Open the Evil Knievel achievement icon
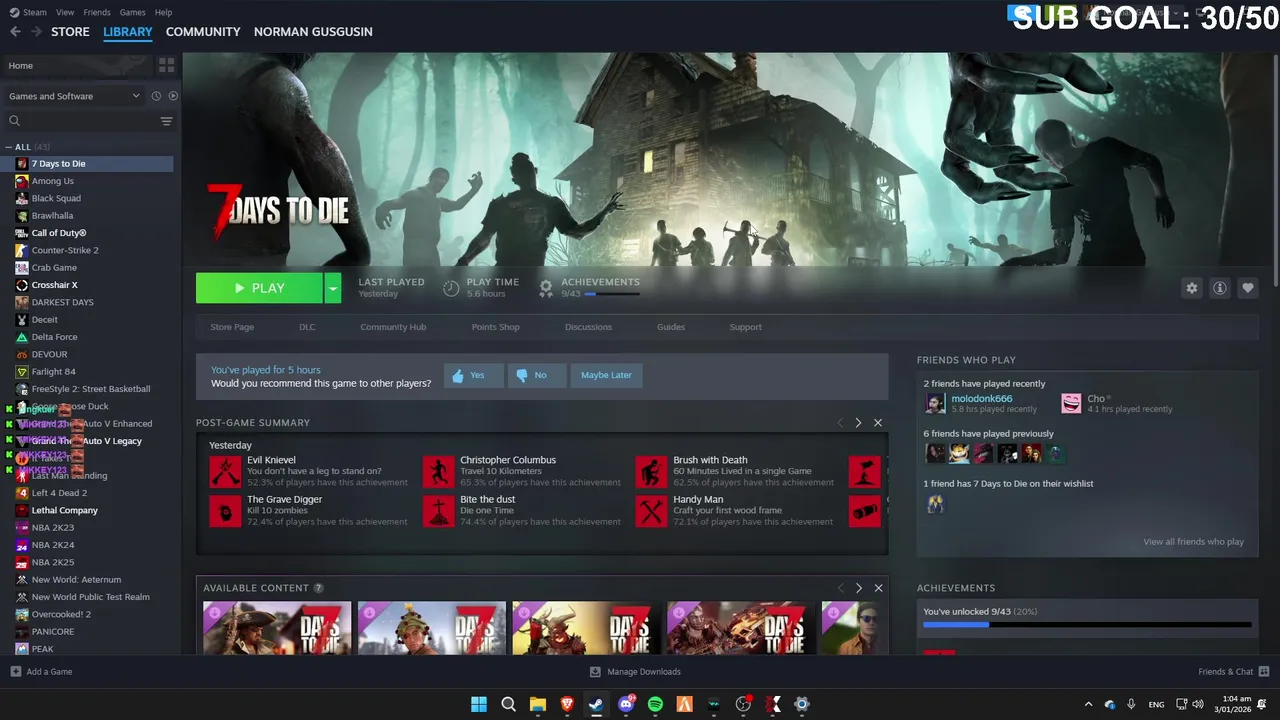 click(x=225, y=472)
